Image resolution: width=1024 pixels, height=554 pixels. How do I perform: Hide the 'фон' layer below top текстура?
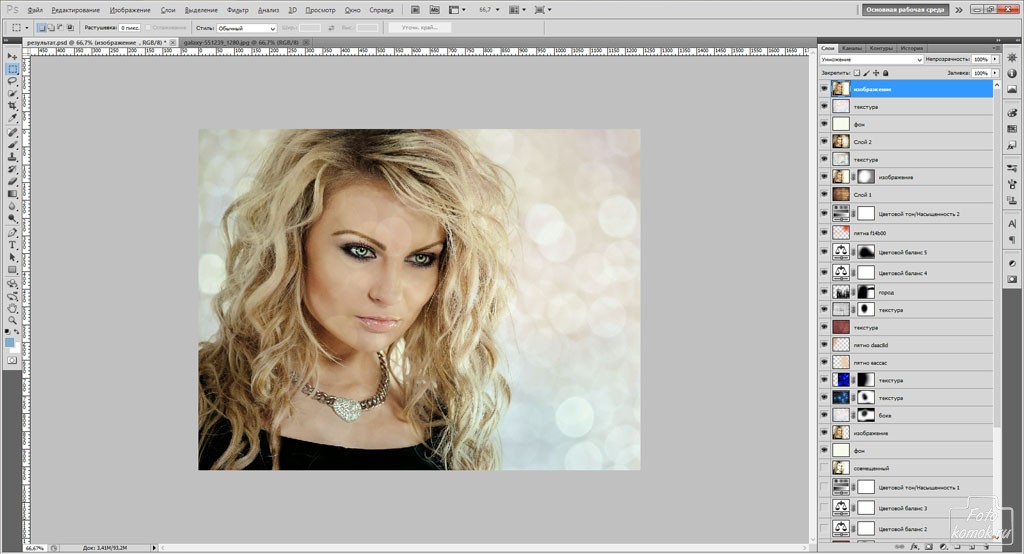(824, 124)
